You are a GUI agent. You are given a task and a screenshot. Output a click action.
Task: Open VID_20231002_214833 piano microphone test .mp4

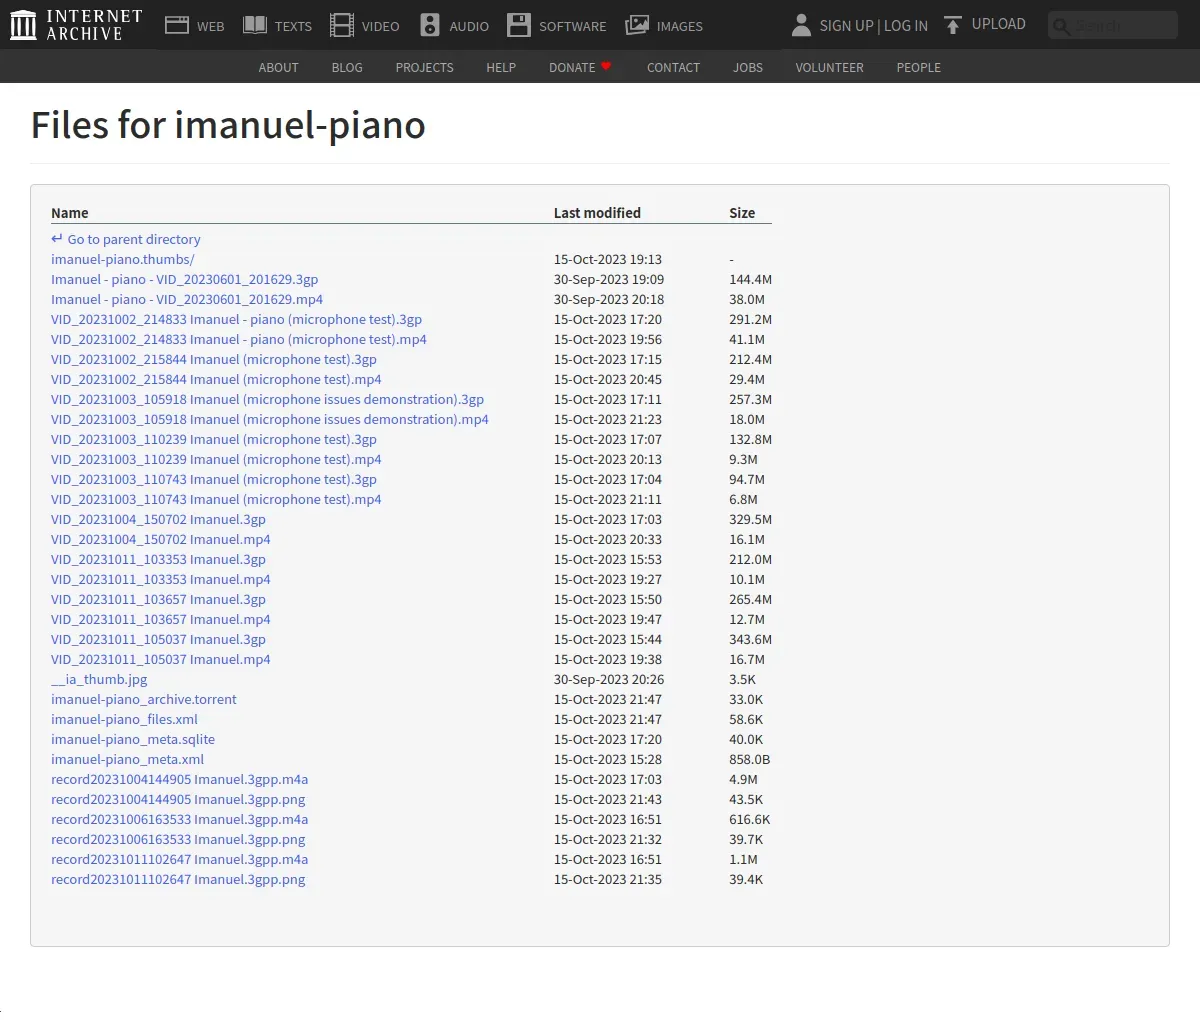[x=239, y=339]
